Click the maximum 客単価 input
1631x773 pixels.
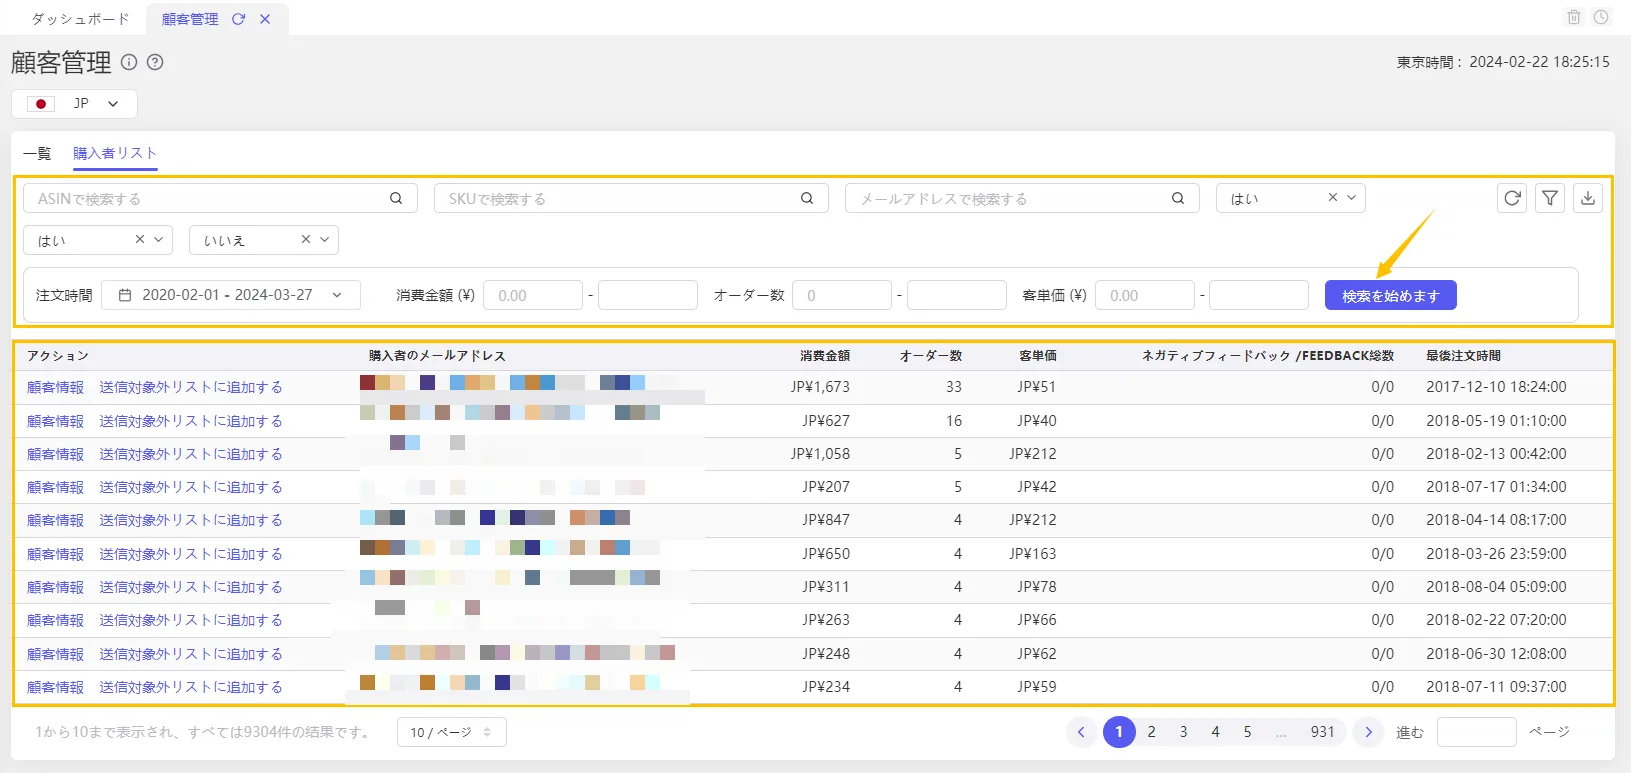point(1259,295)
